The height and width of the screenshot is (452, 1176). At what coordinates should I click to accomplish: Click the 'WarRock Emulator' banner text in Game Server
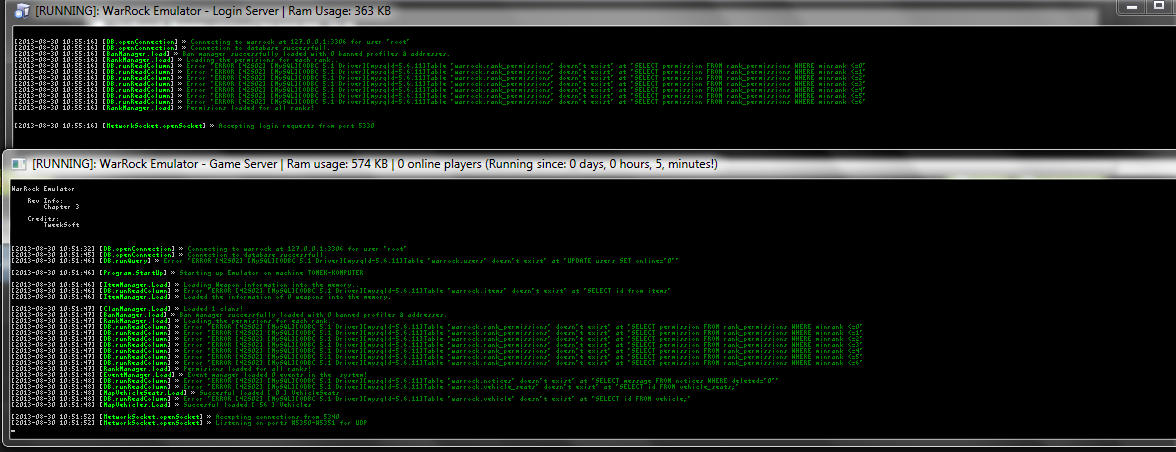click(43, 189)
